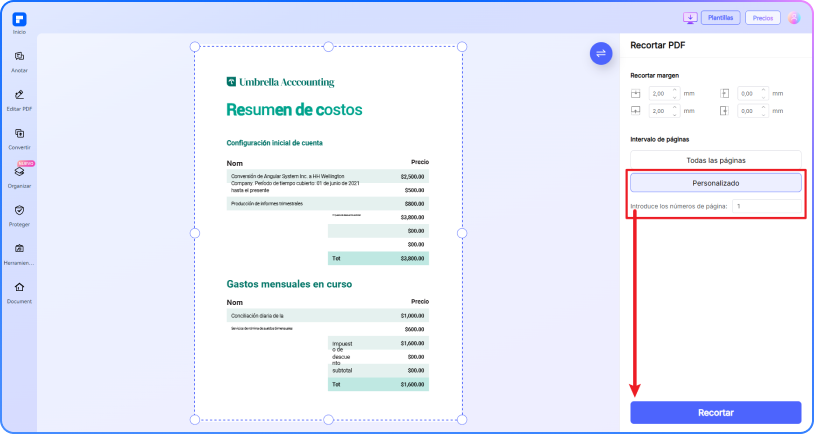Open the Inicio home logo
The image size is (814, 434).
(x=19, y=20)
